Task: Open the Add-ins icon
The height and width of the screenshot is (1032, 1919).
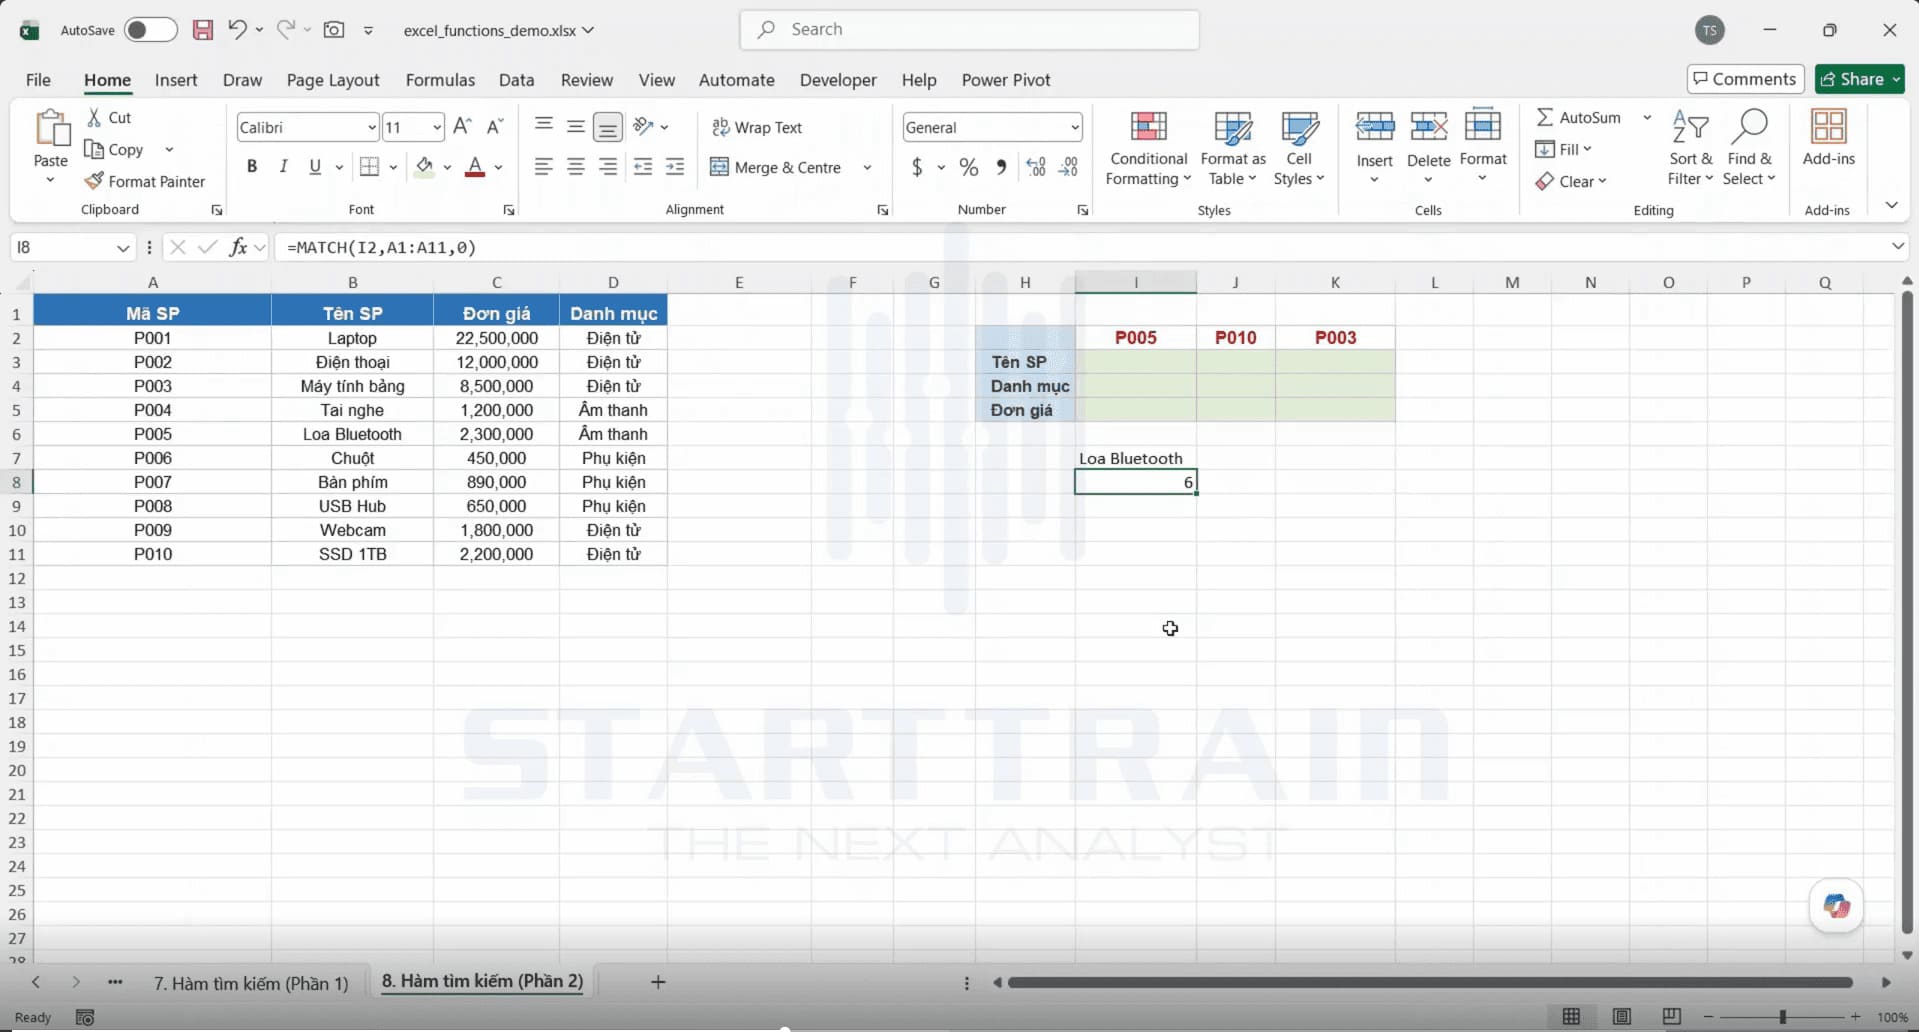Action: pyautogui.click(x=1828, y=127)
